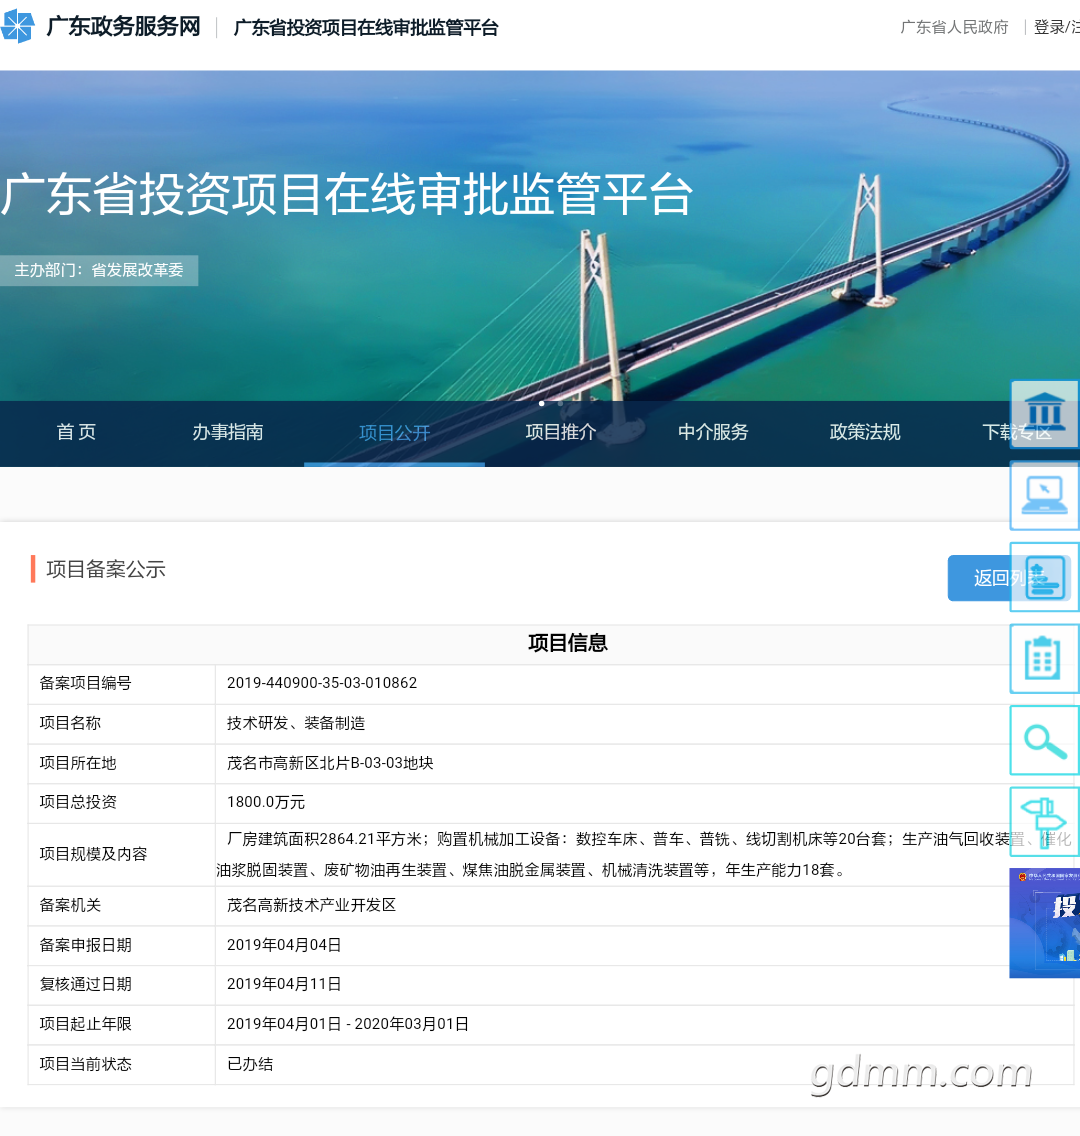This screenshot has height=1136, width=1080.
Task: Open the government building icon in sidebar
Action: [x=1045, y=414]
